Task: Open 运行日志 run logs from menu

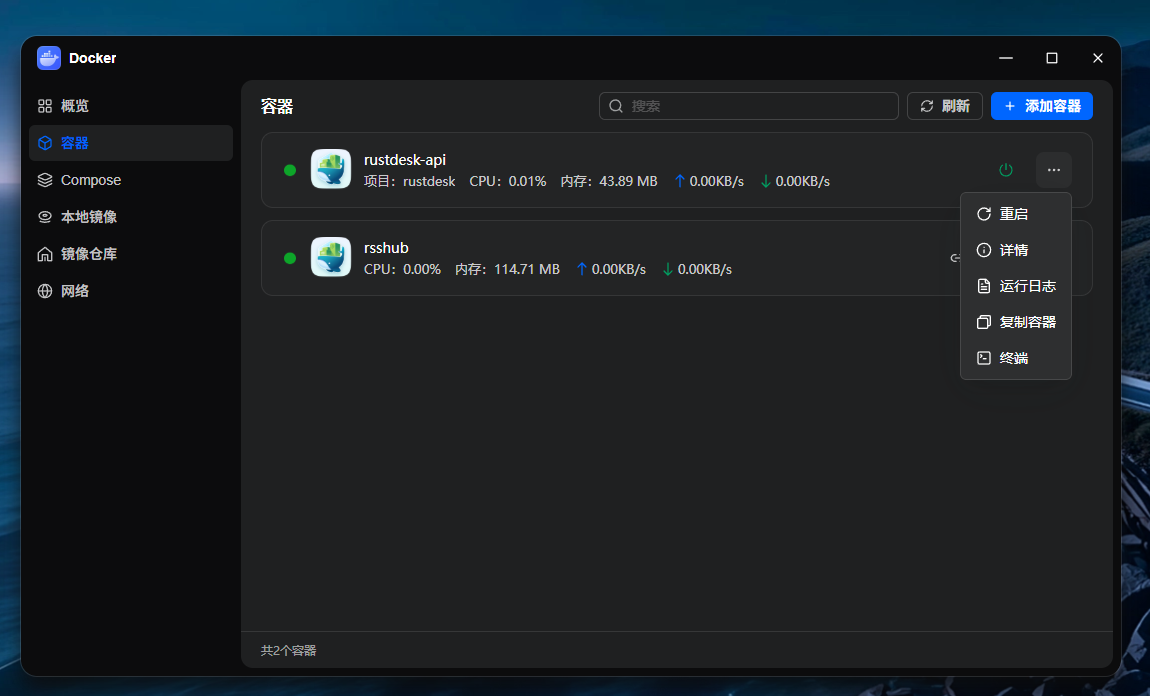Action: tap(1016, 286)
